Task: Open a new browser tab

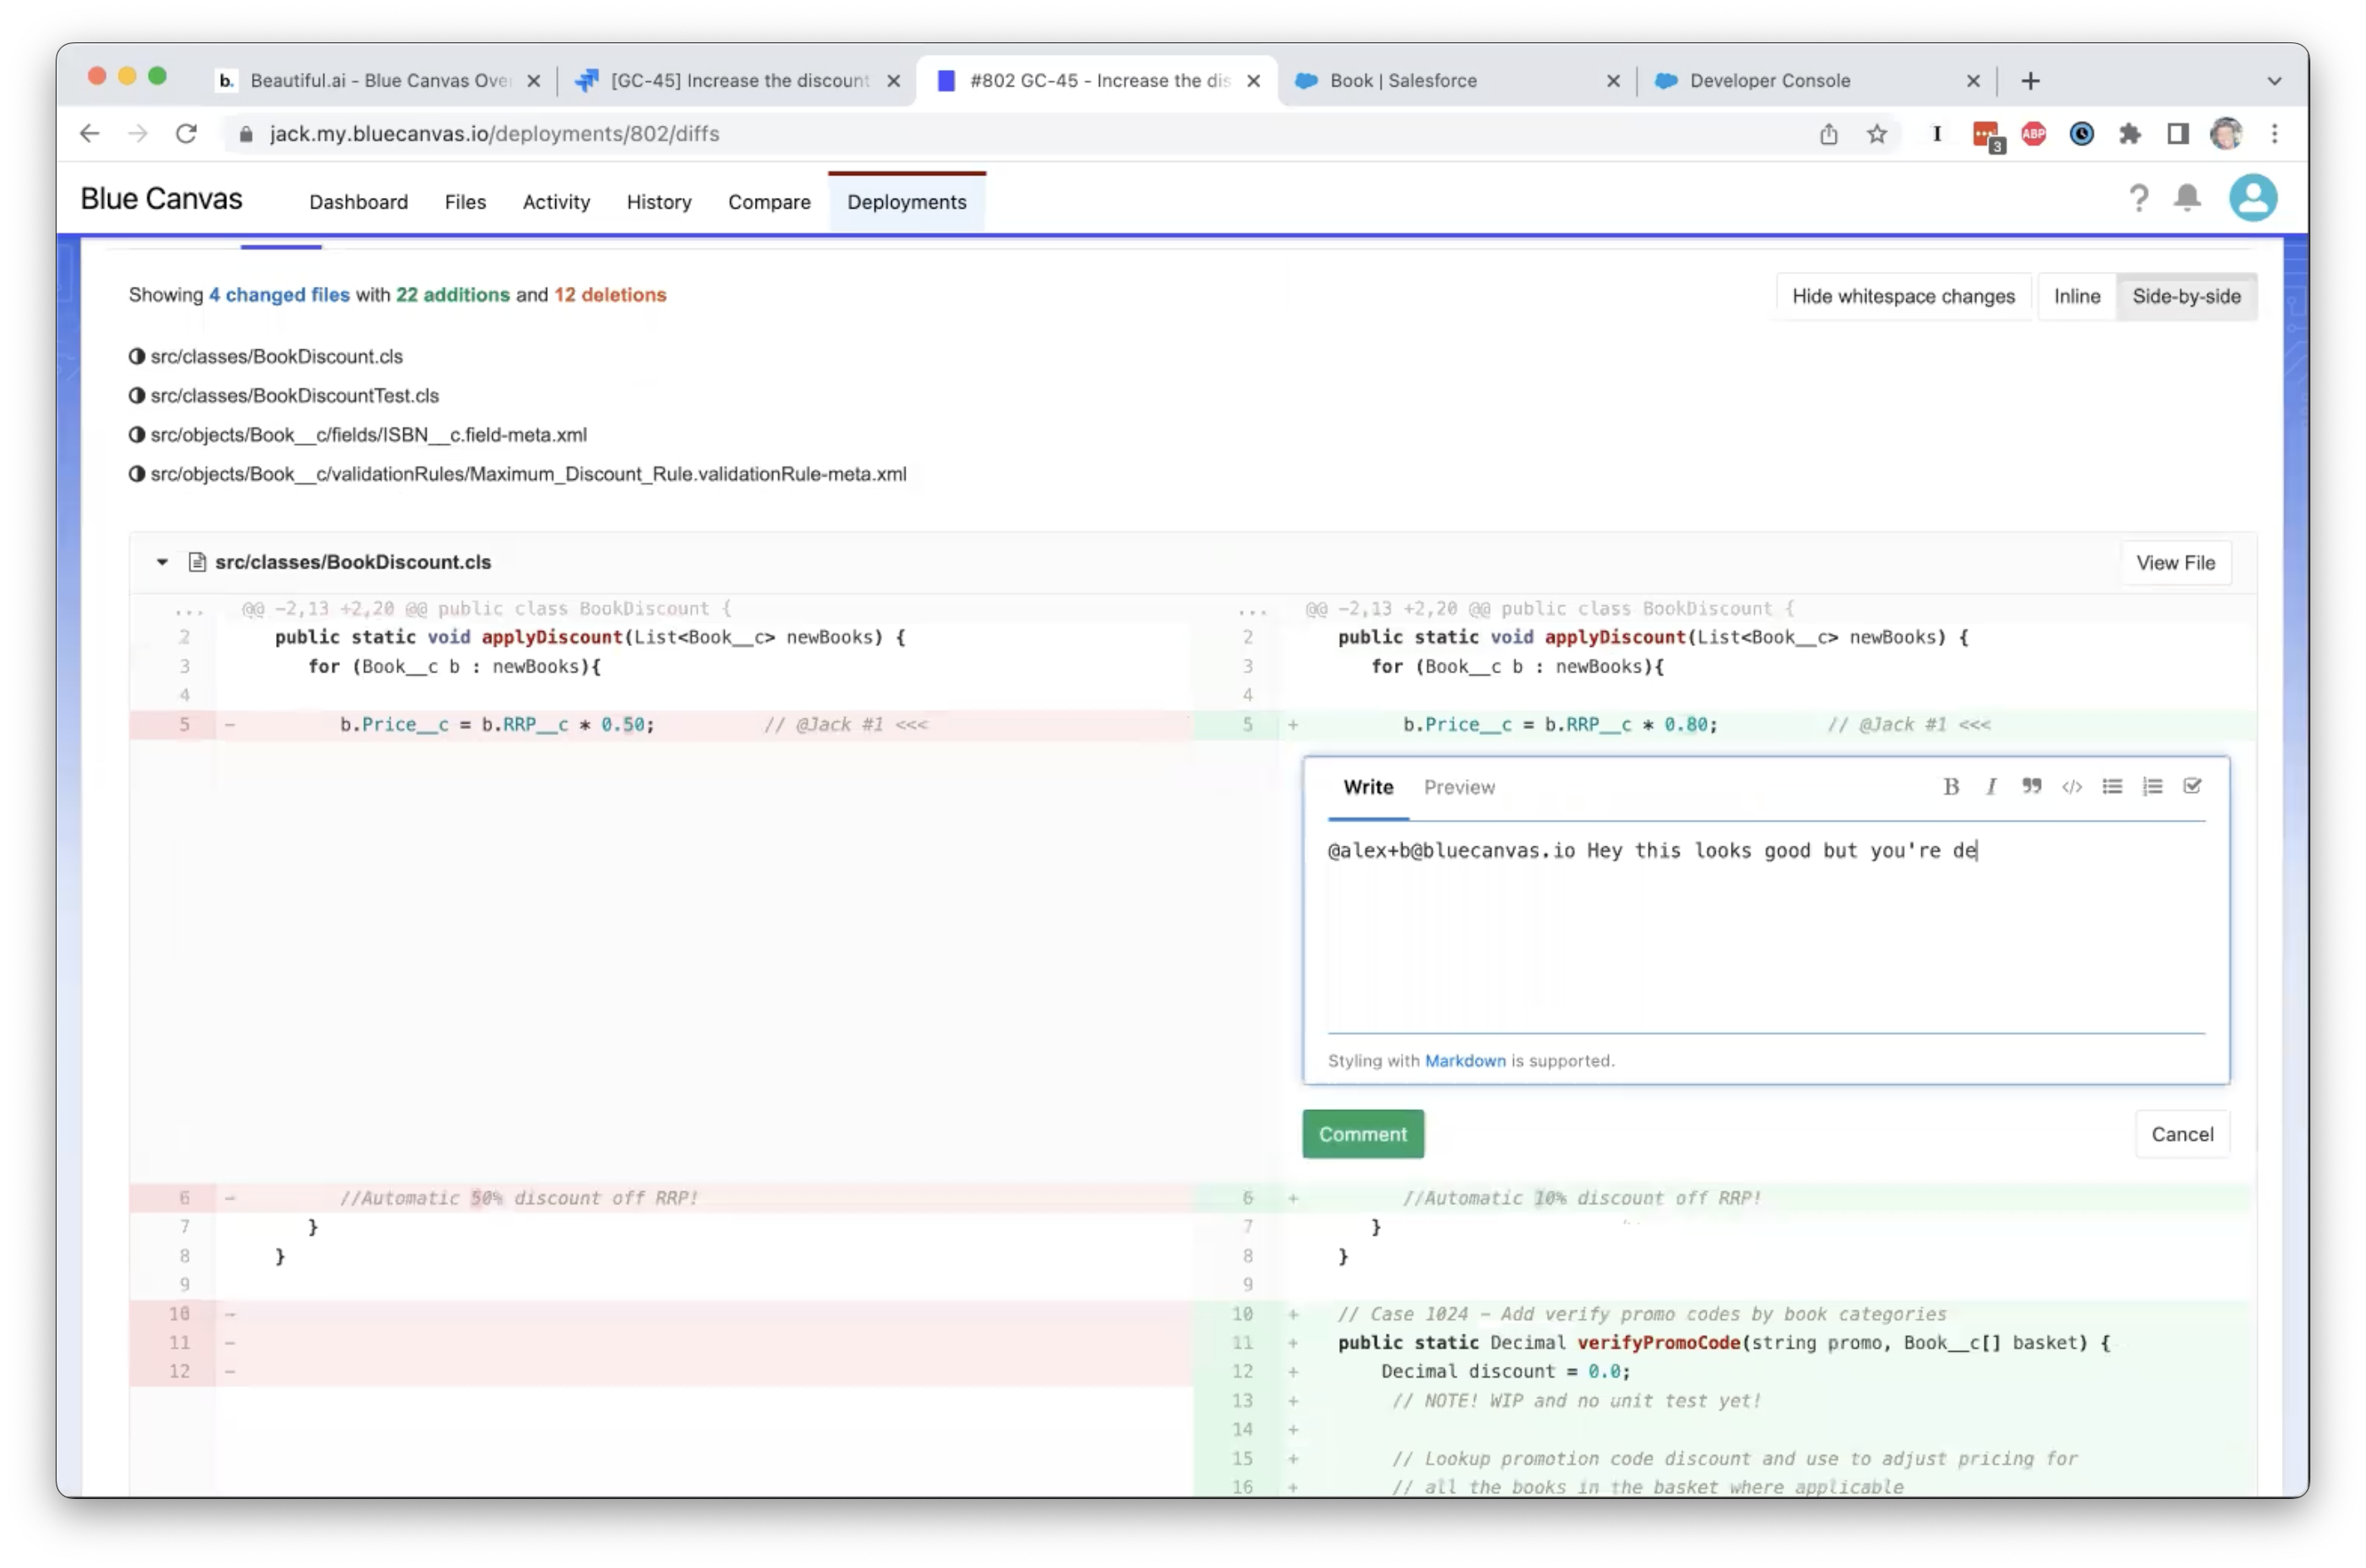Action: 2030,81
